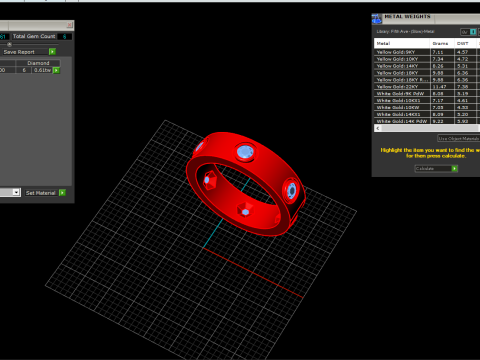Select the Yellow Gold:22KY row
The width and height of the screenshot is (480, 360).
coord(426,87)
